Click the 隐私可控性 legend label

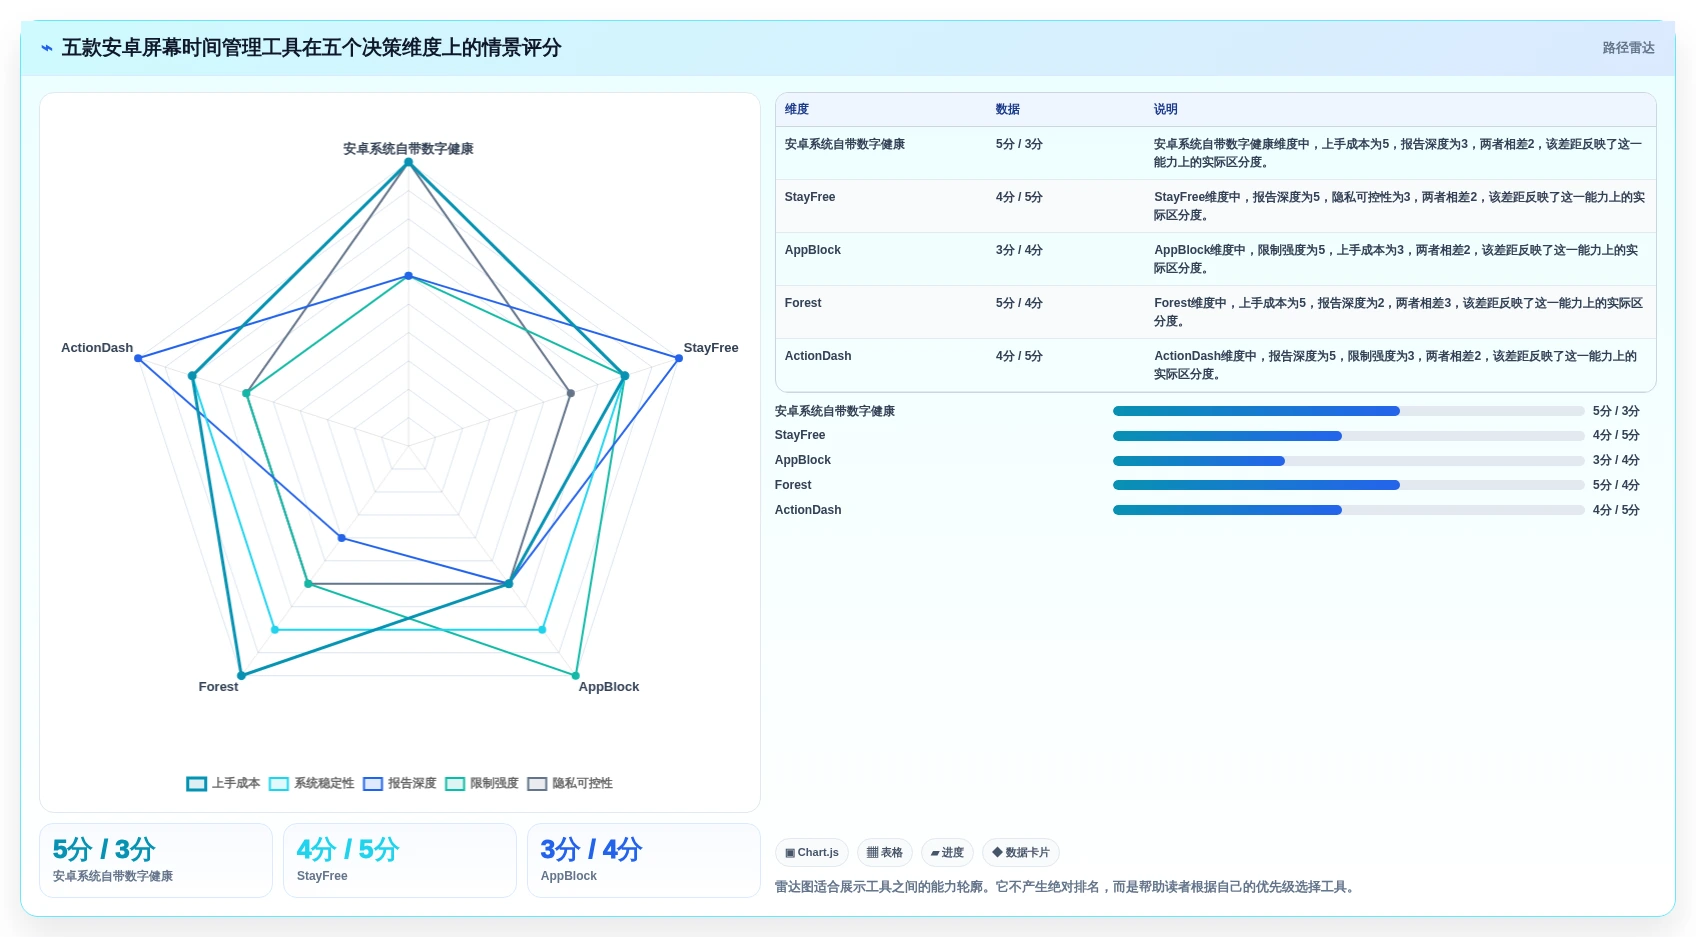coord(582,784)
